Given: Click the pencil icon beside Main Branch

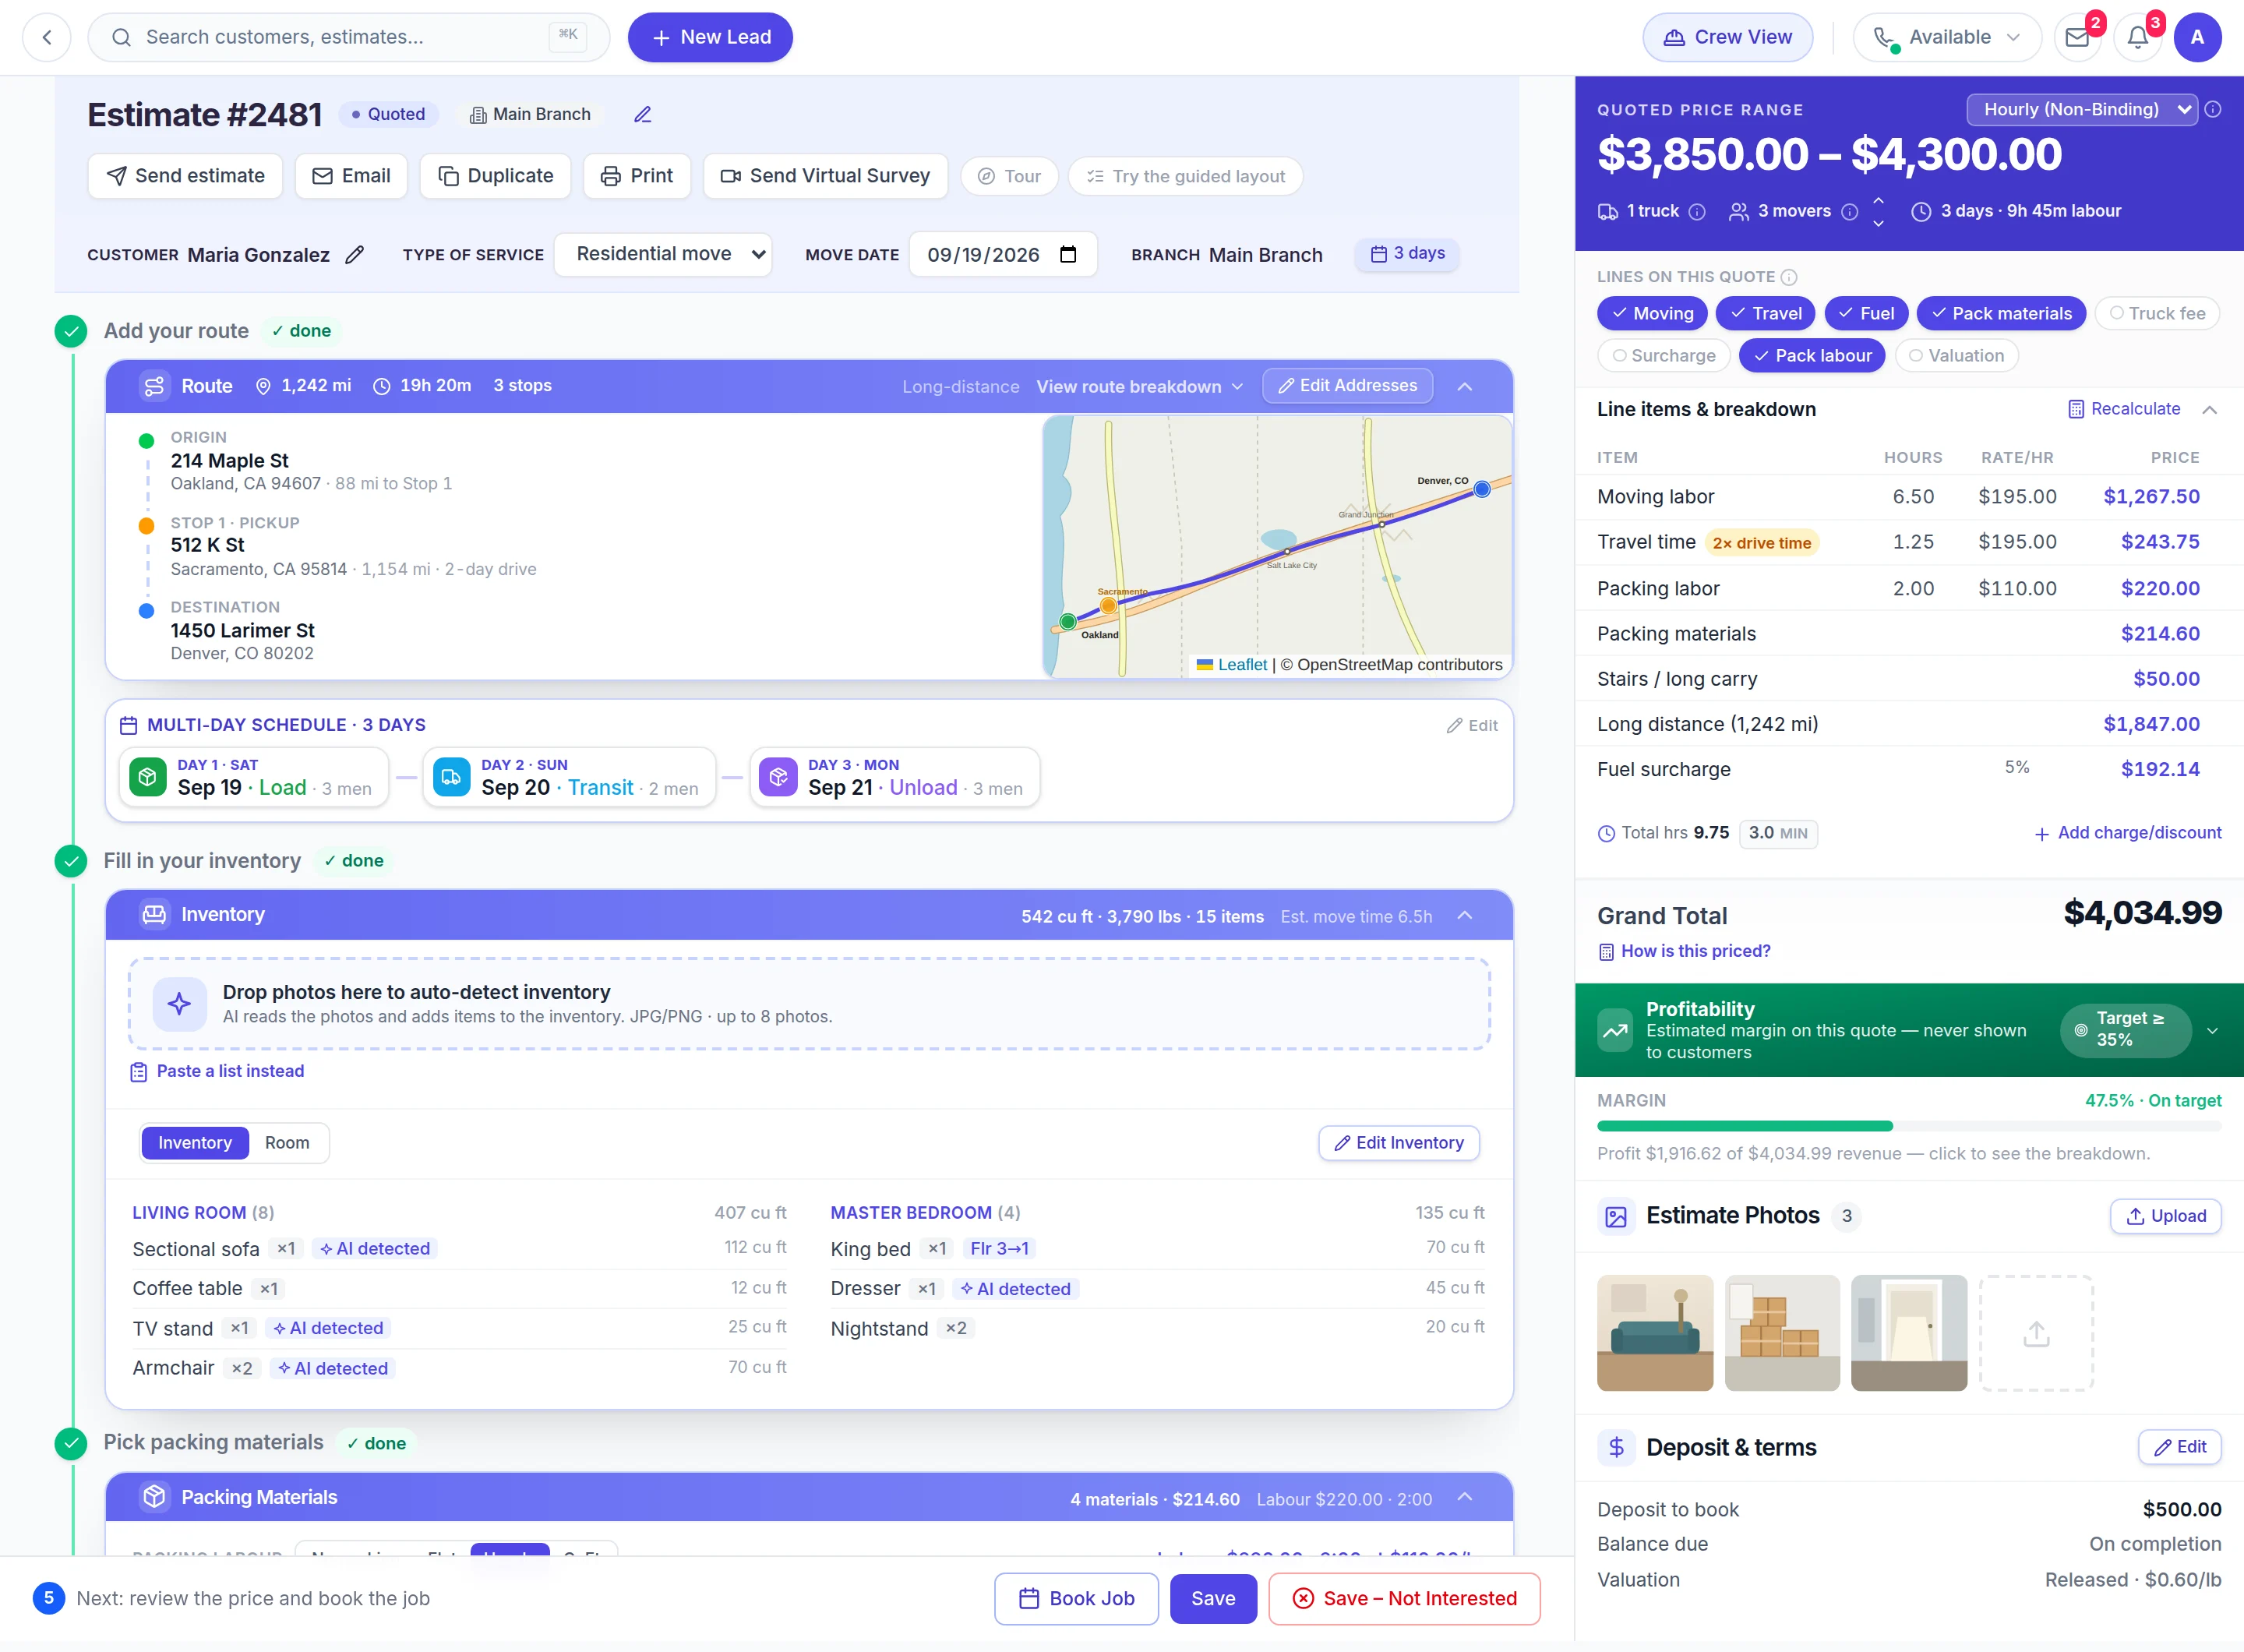Looking at the screenshot, I should click(643, 114).
